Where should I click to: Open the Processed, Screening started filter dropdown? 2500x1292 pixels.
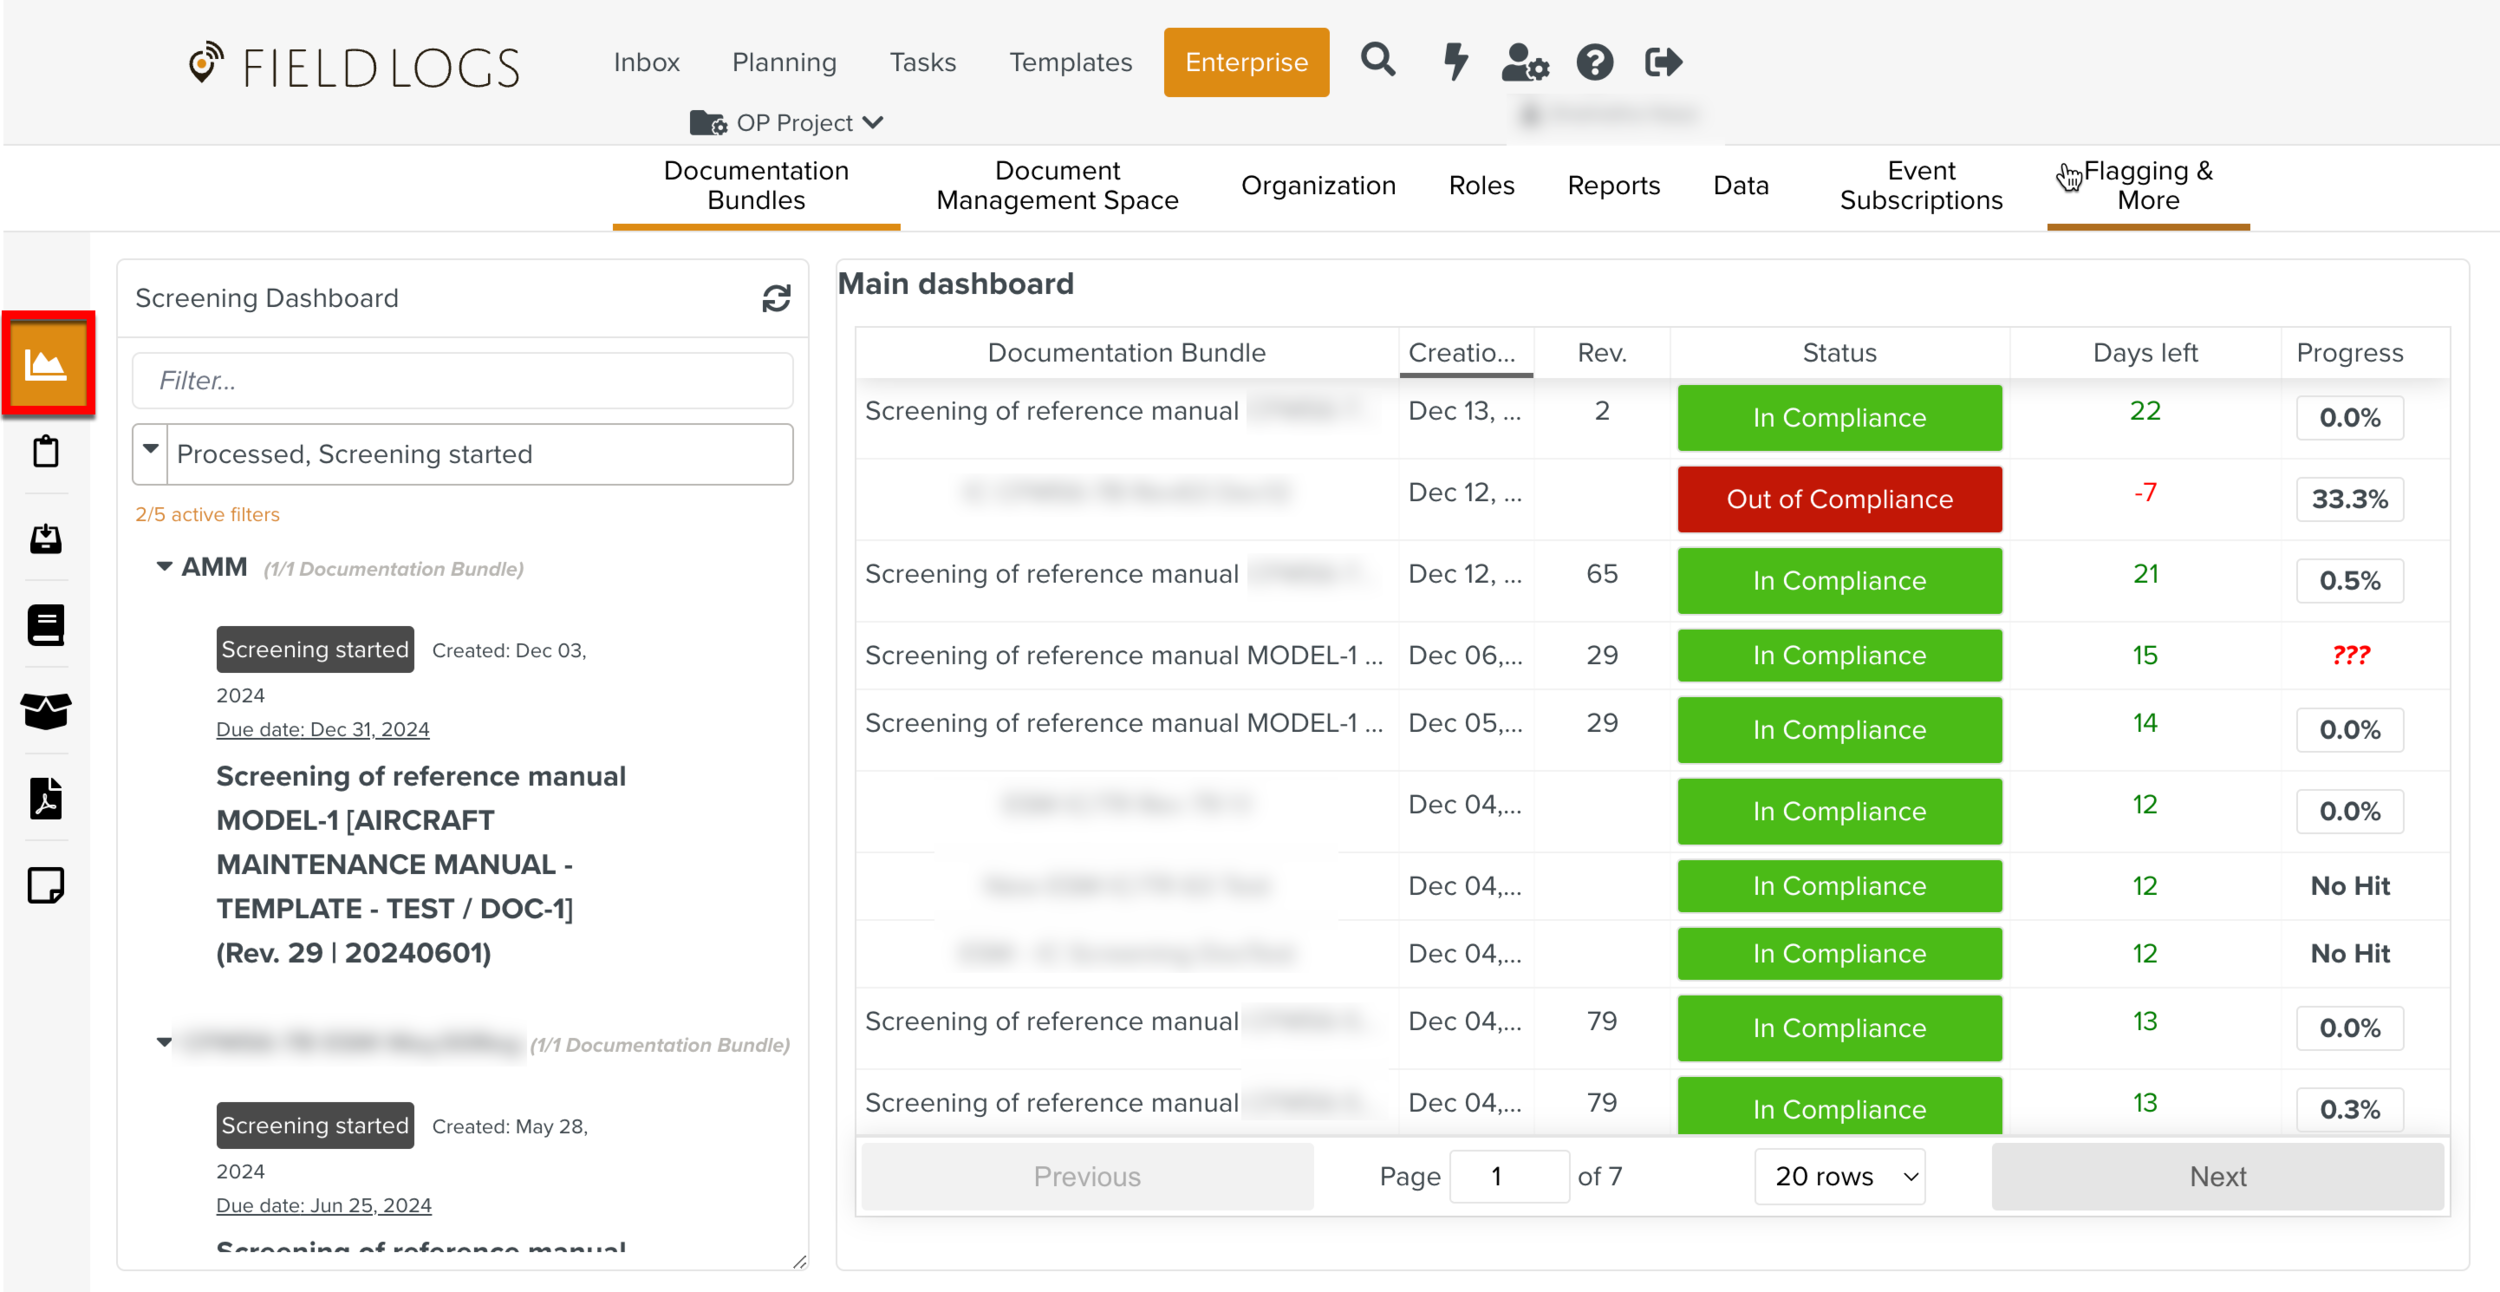(149, 453)
